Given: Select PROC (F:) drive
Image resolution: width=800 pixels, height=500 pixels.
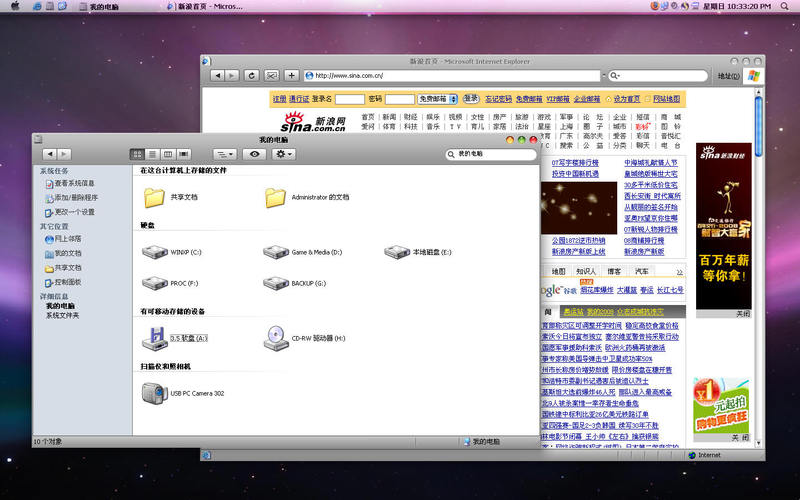Looking at the screenshot, I should pyautogui.click(x=170, y=283).
